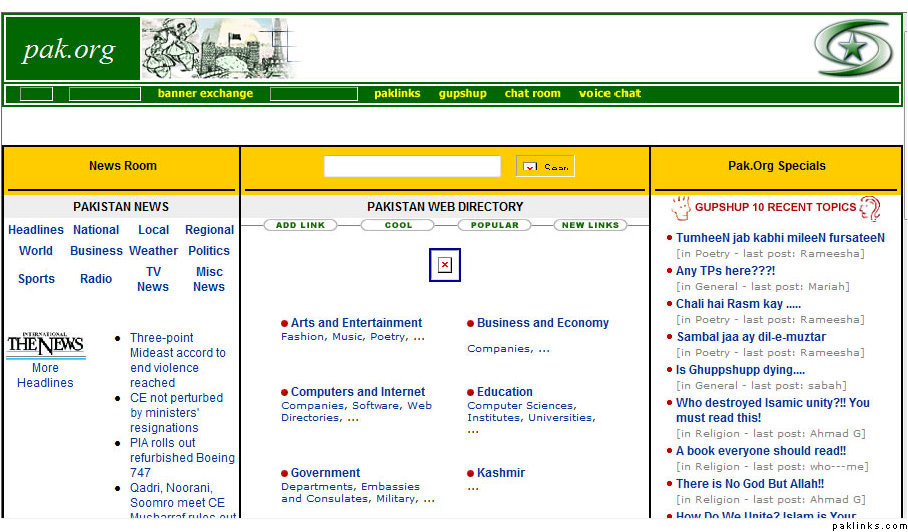Click the broken image placeholder in directory

click(x=444, y=265)
